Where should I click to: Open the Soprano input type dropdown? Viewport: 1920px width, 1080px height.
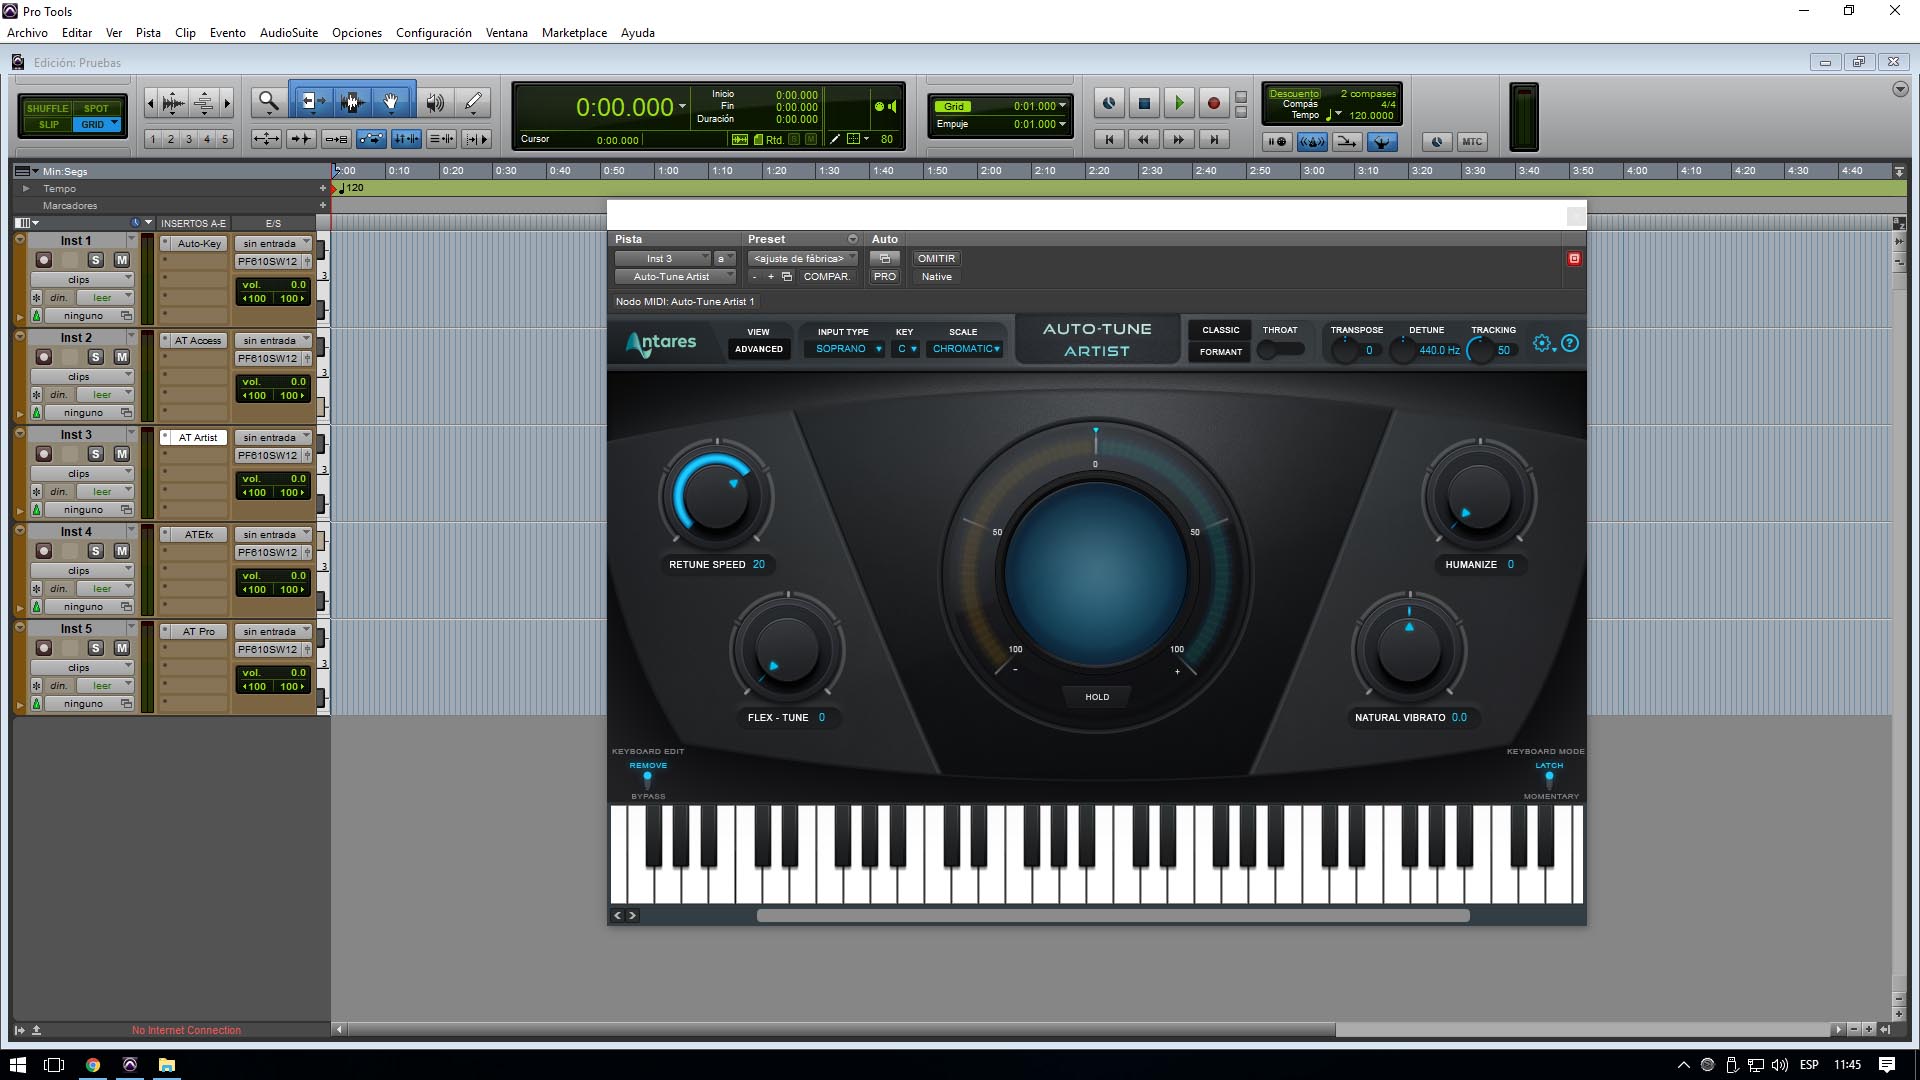point(845,349)
